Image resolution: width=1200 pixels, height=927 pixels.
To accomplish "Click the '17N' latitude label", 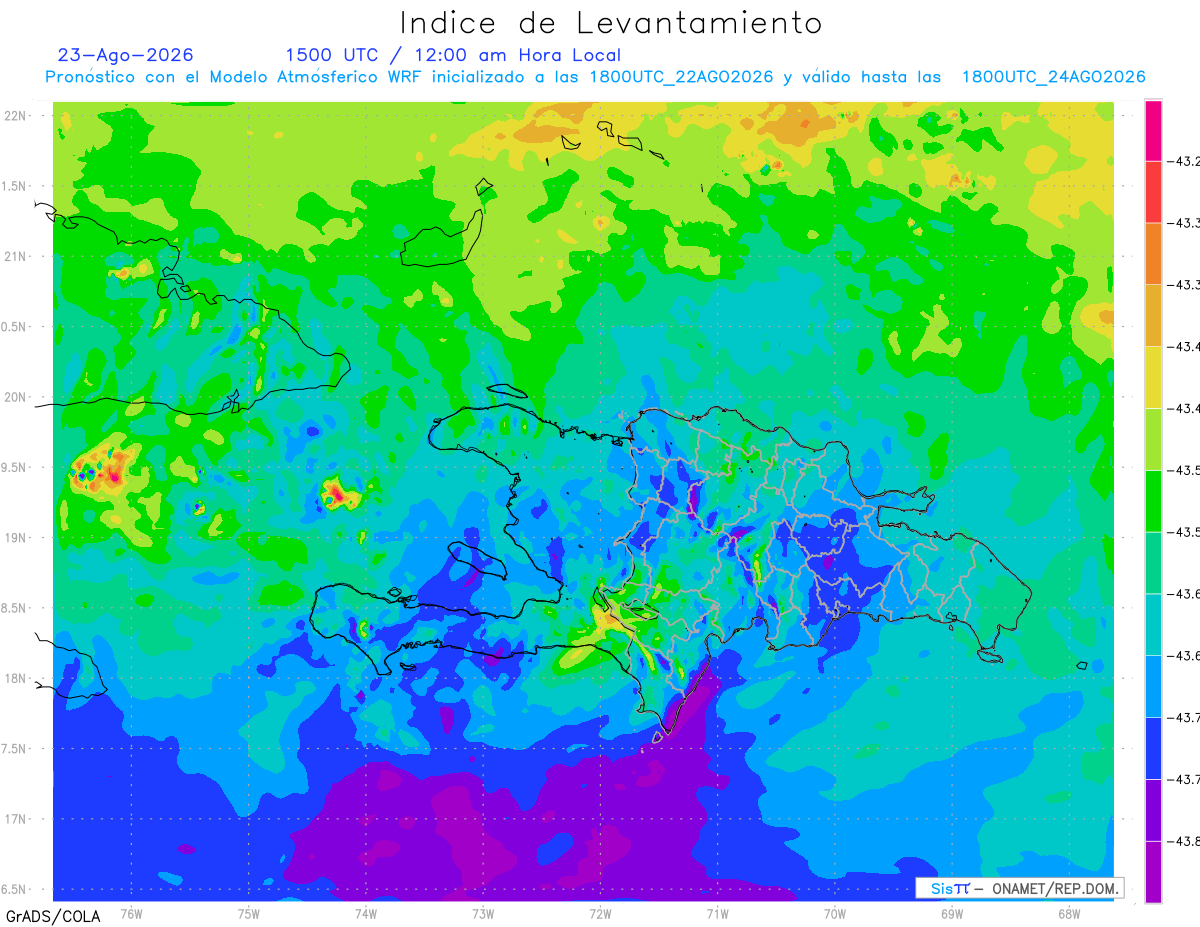I will click(15, 819).
